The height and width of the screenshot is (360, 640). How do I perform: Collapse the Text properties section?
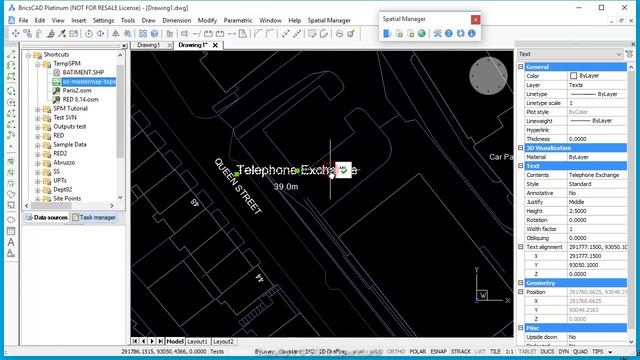520,166
